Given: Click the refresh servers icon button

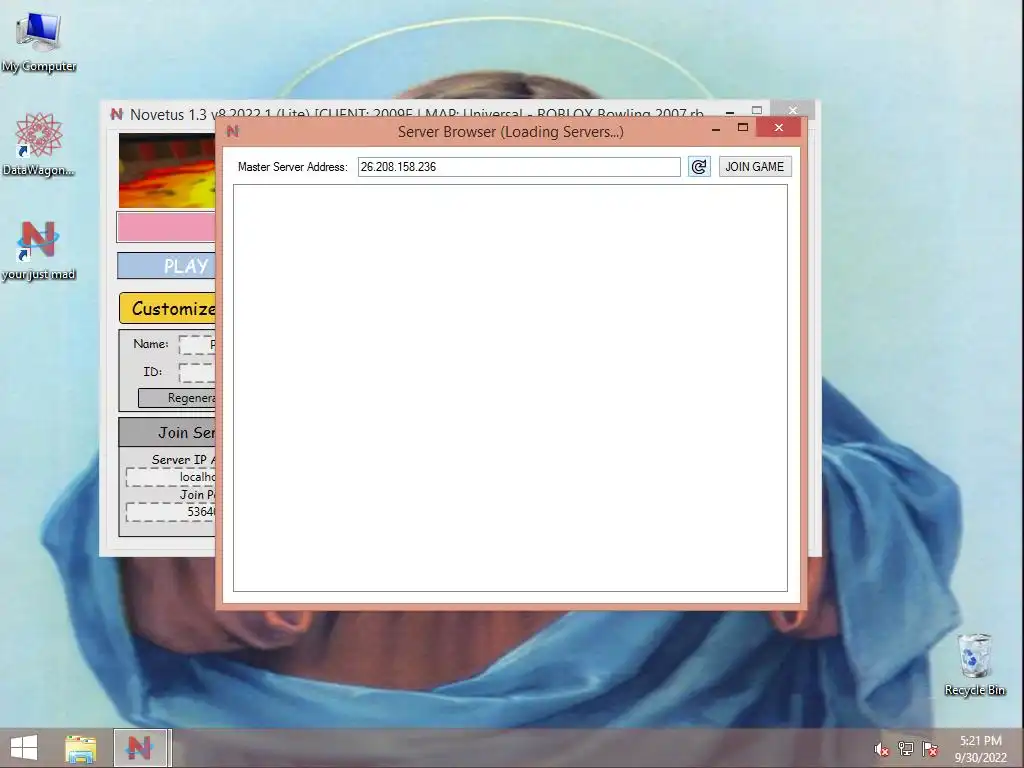Looking at the screenshot, I should [699, 167].
